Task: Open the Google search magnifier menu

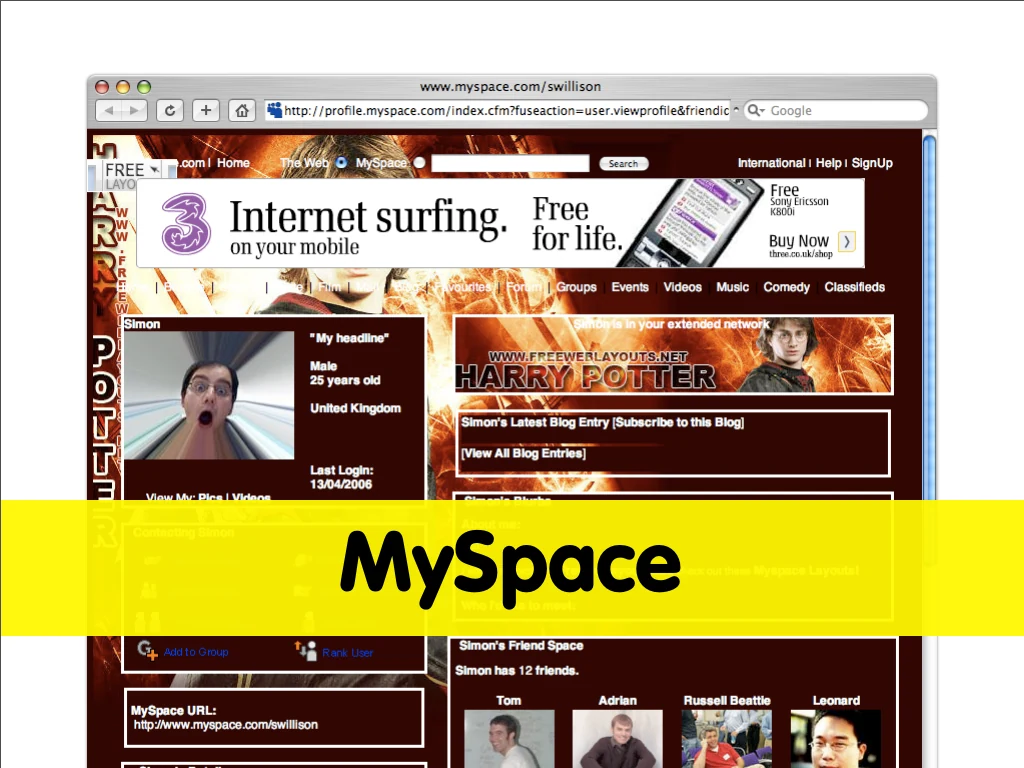Action: pos(756,110)
